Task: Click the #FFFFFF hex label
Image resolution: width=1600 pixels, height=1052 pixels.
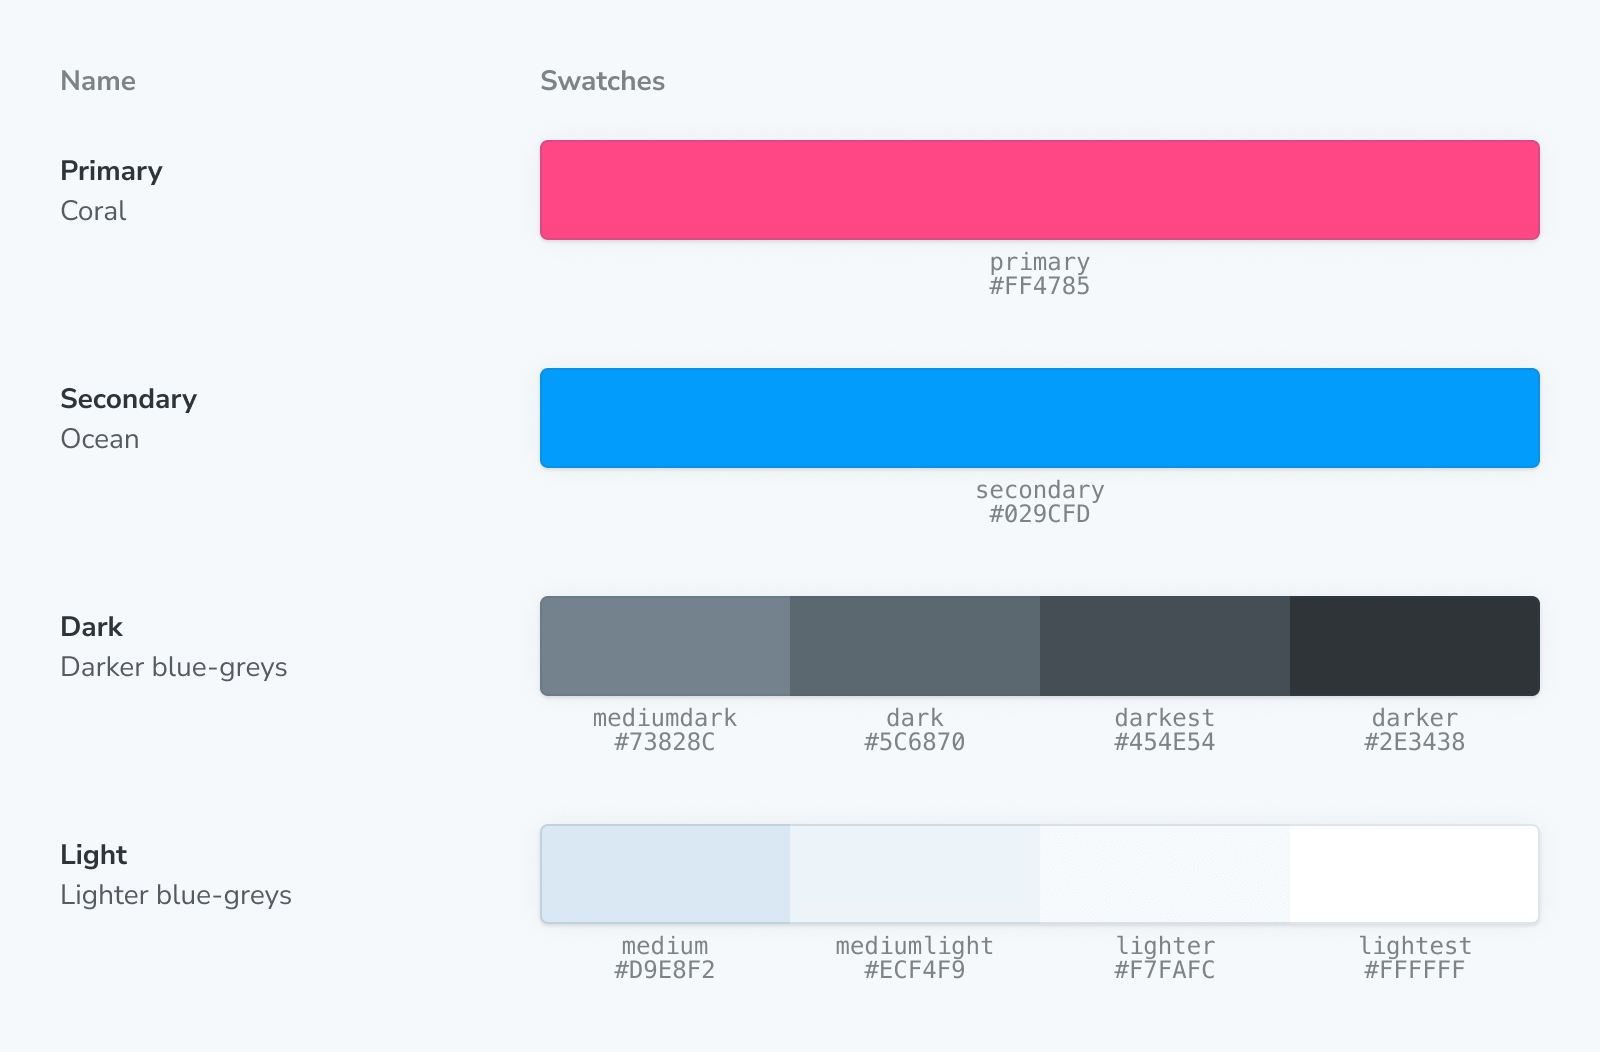Action: [1415, 970]
